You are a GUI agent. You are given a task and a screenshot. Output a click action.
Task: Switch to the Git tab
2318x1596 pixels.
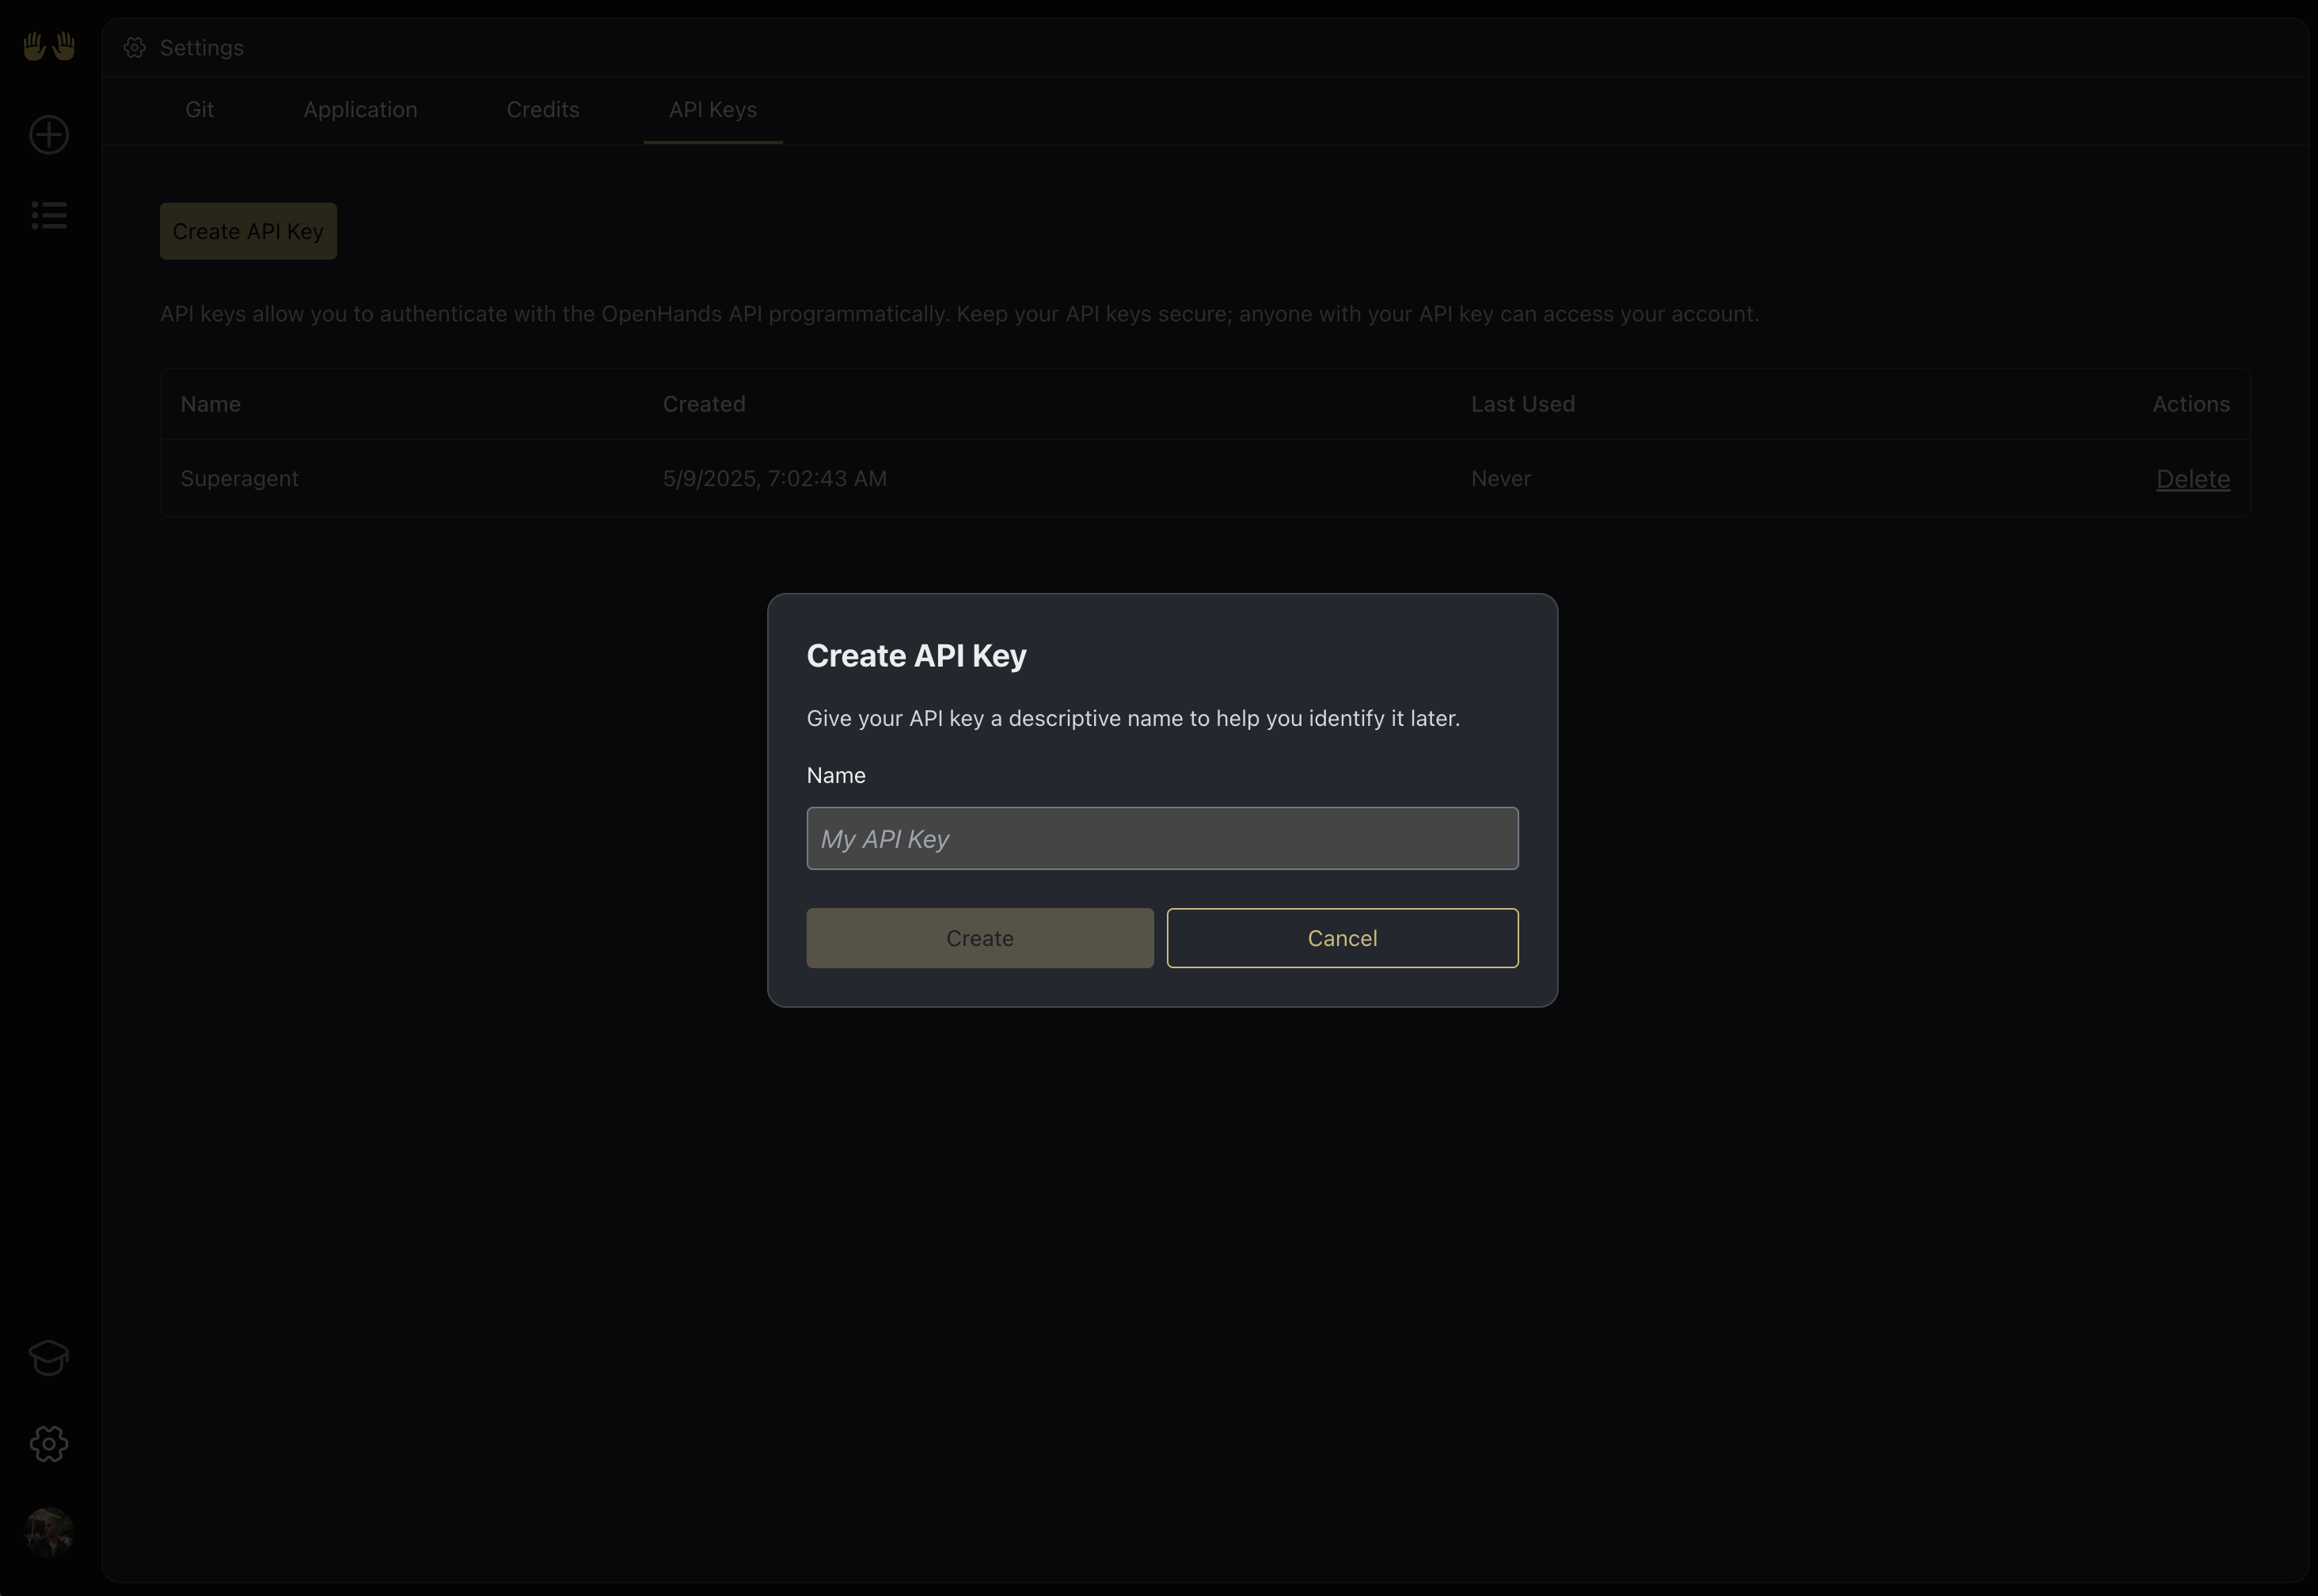coord(199,110)
